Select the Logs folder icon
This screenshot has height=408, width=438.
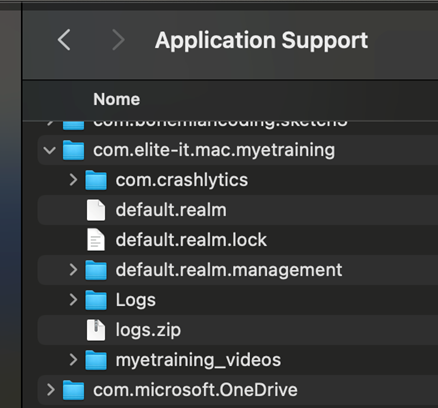pos(96,300)
